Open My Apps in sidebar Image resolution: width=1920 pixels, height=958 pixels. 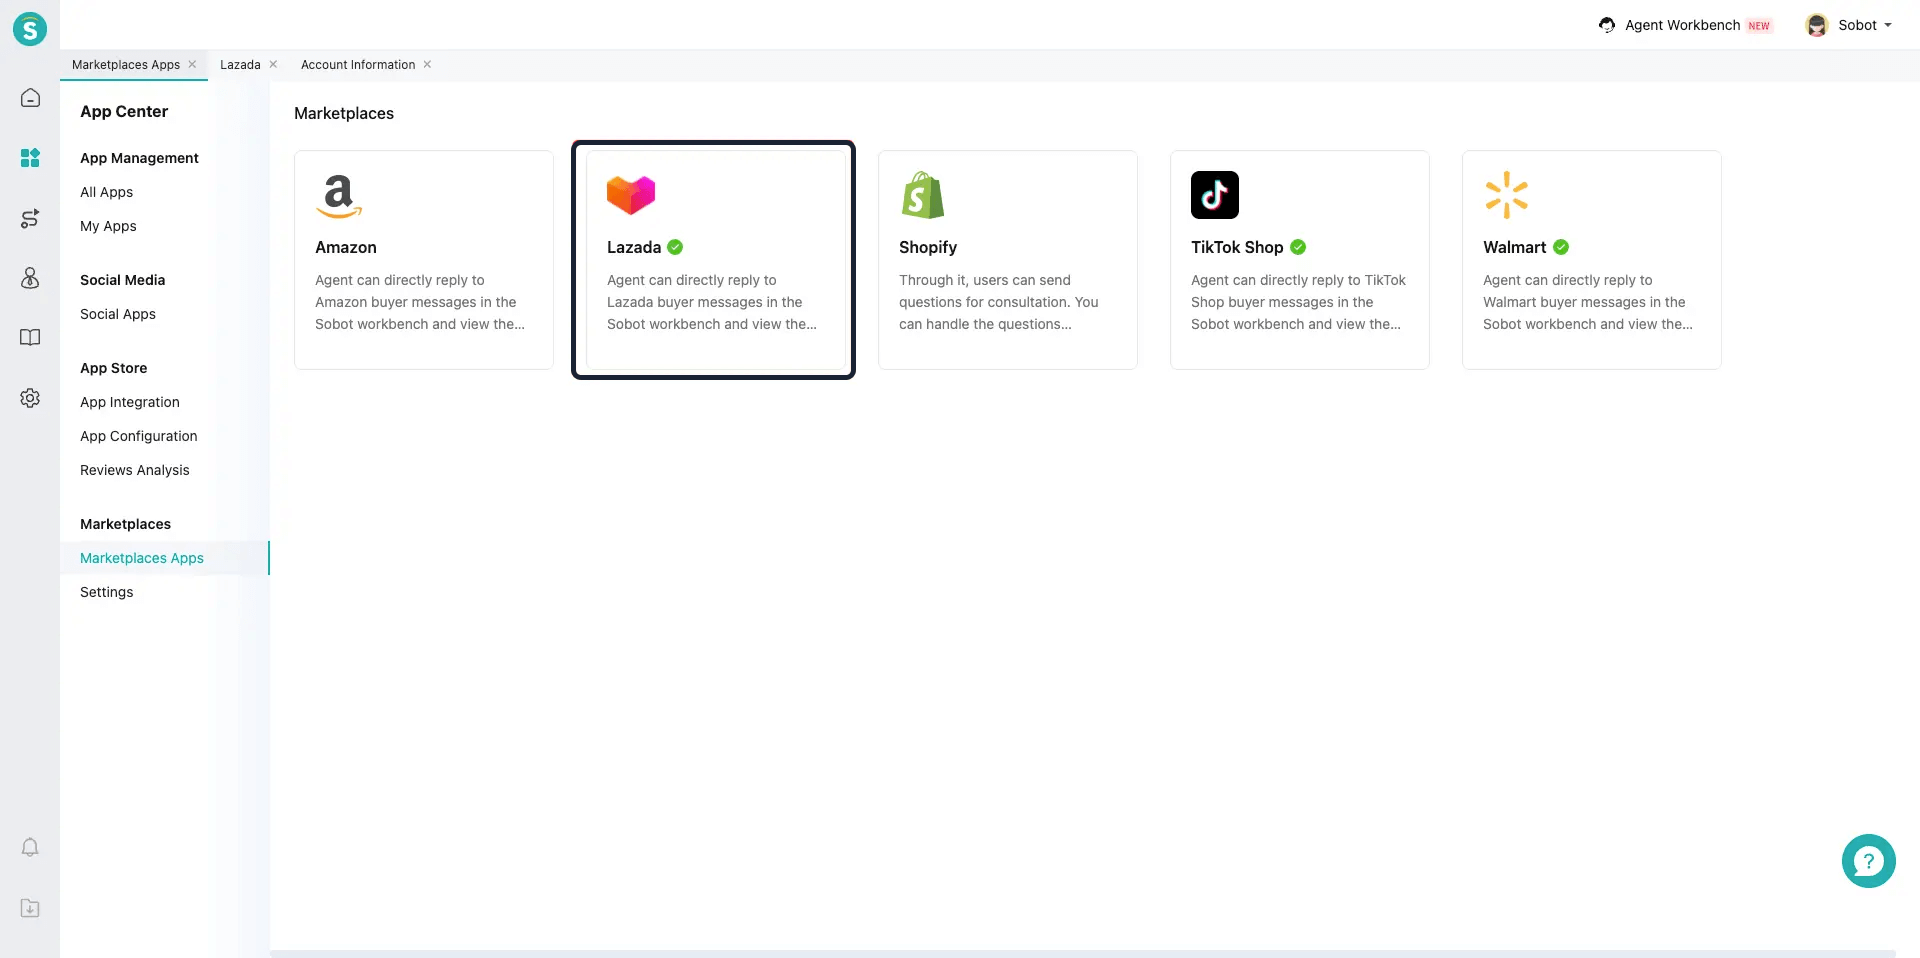pos(108,226)
